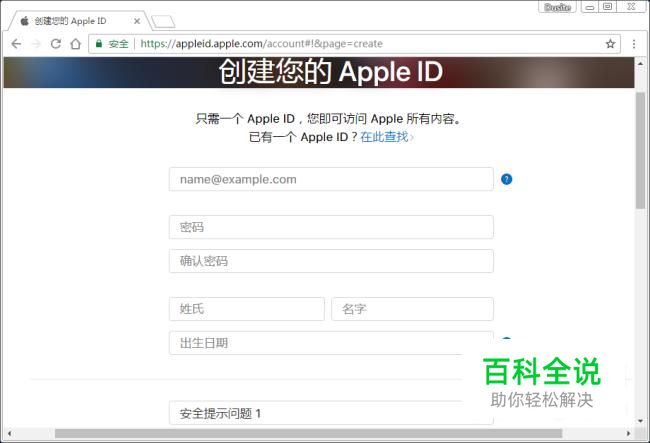650x443 pixels.
Task: Click the browser forward arrow
Action: [36, 44]
